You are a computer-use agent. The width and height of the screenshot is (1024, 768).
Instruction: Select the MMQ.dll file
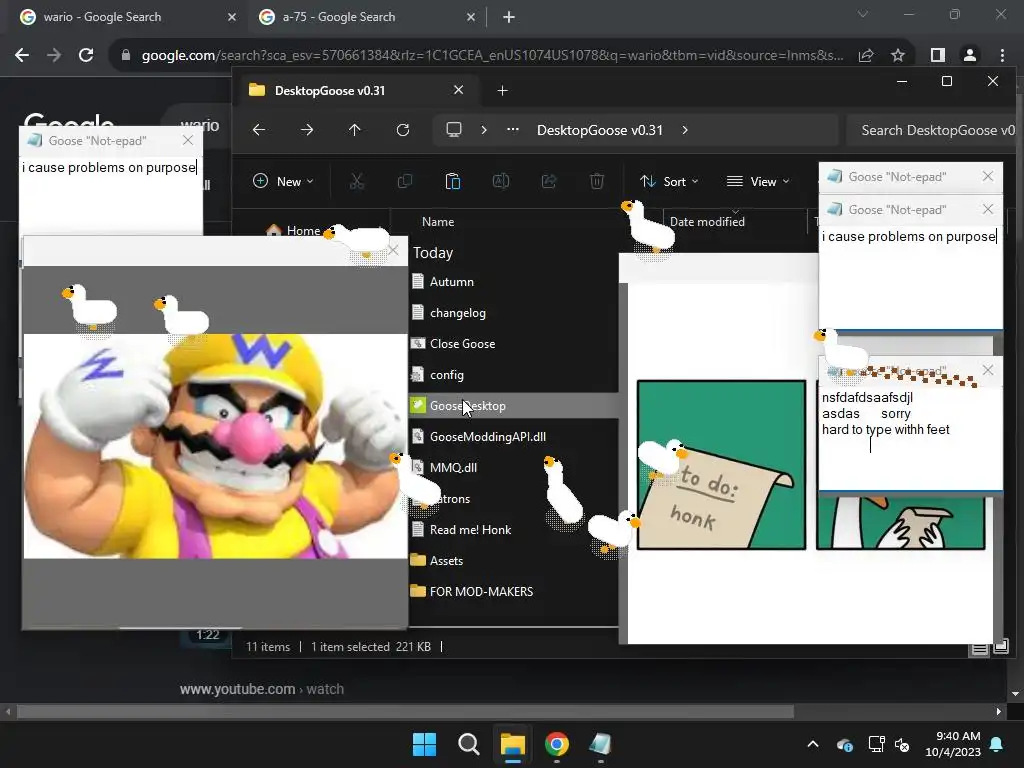453,468
